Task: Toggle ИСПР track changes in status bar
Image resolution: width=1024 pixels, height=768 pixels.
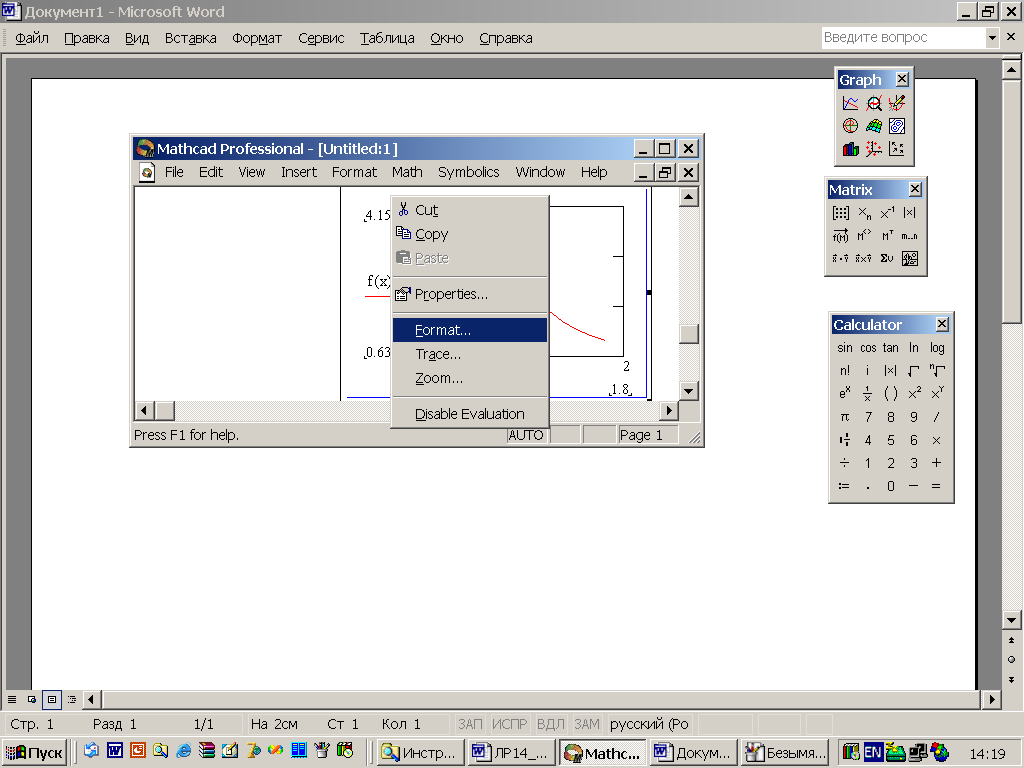Action: click(x=509, y=724)
